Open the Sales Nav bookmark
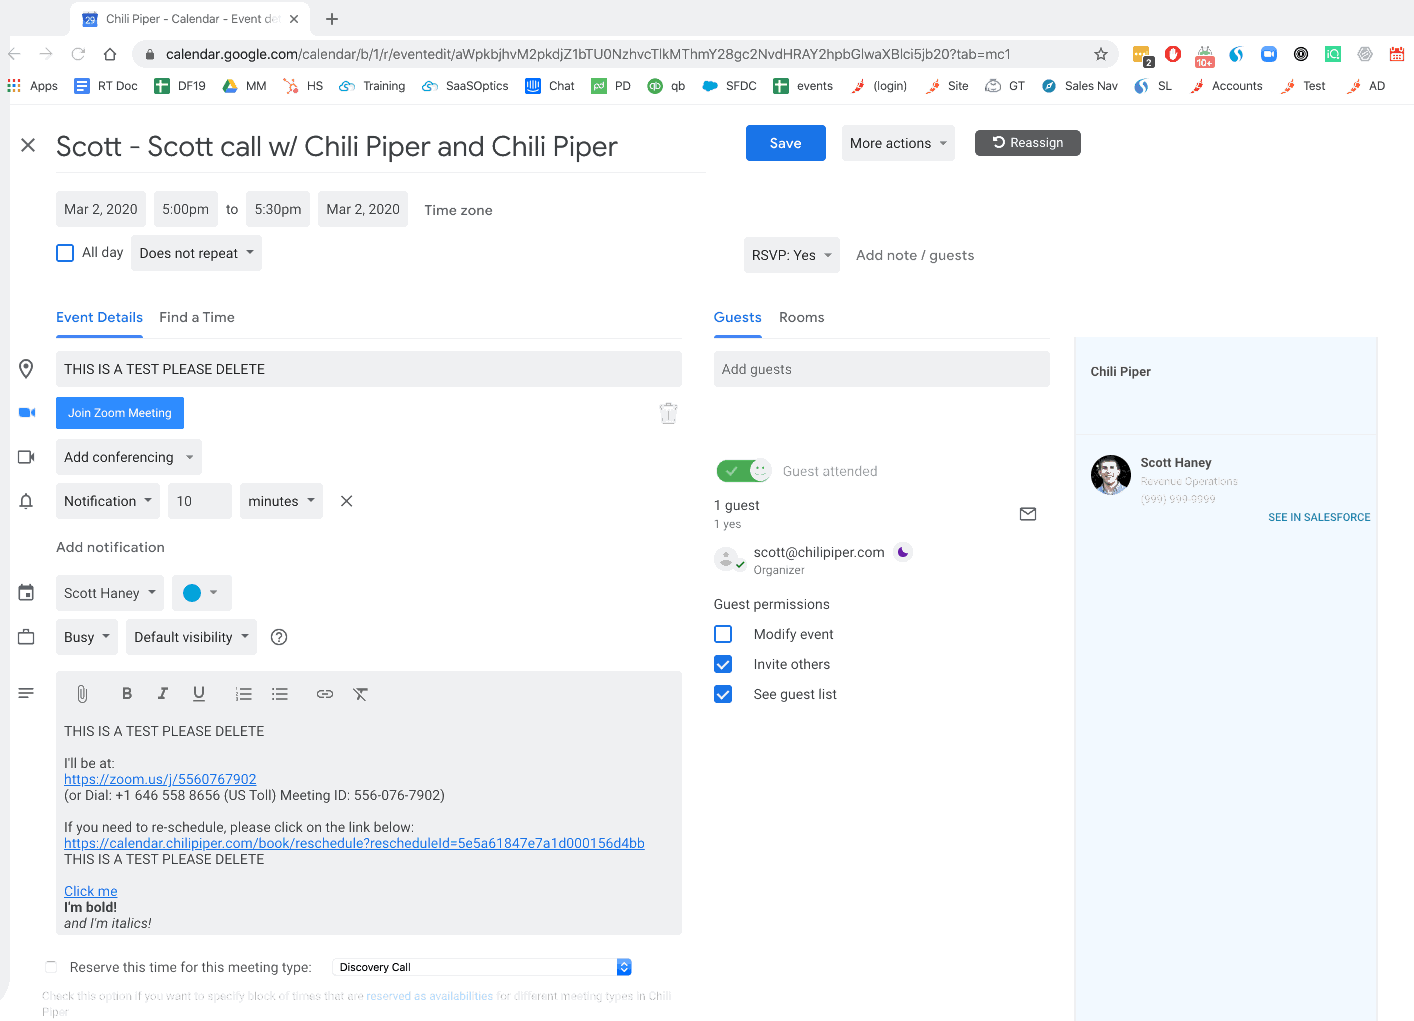Viewport: 1414px width, 1021px height. [1079, 86]
